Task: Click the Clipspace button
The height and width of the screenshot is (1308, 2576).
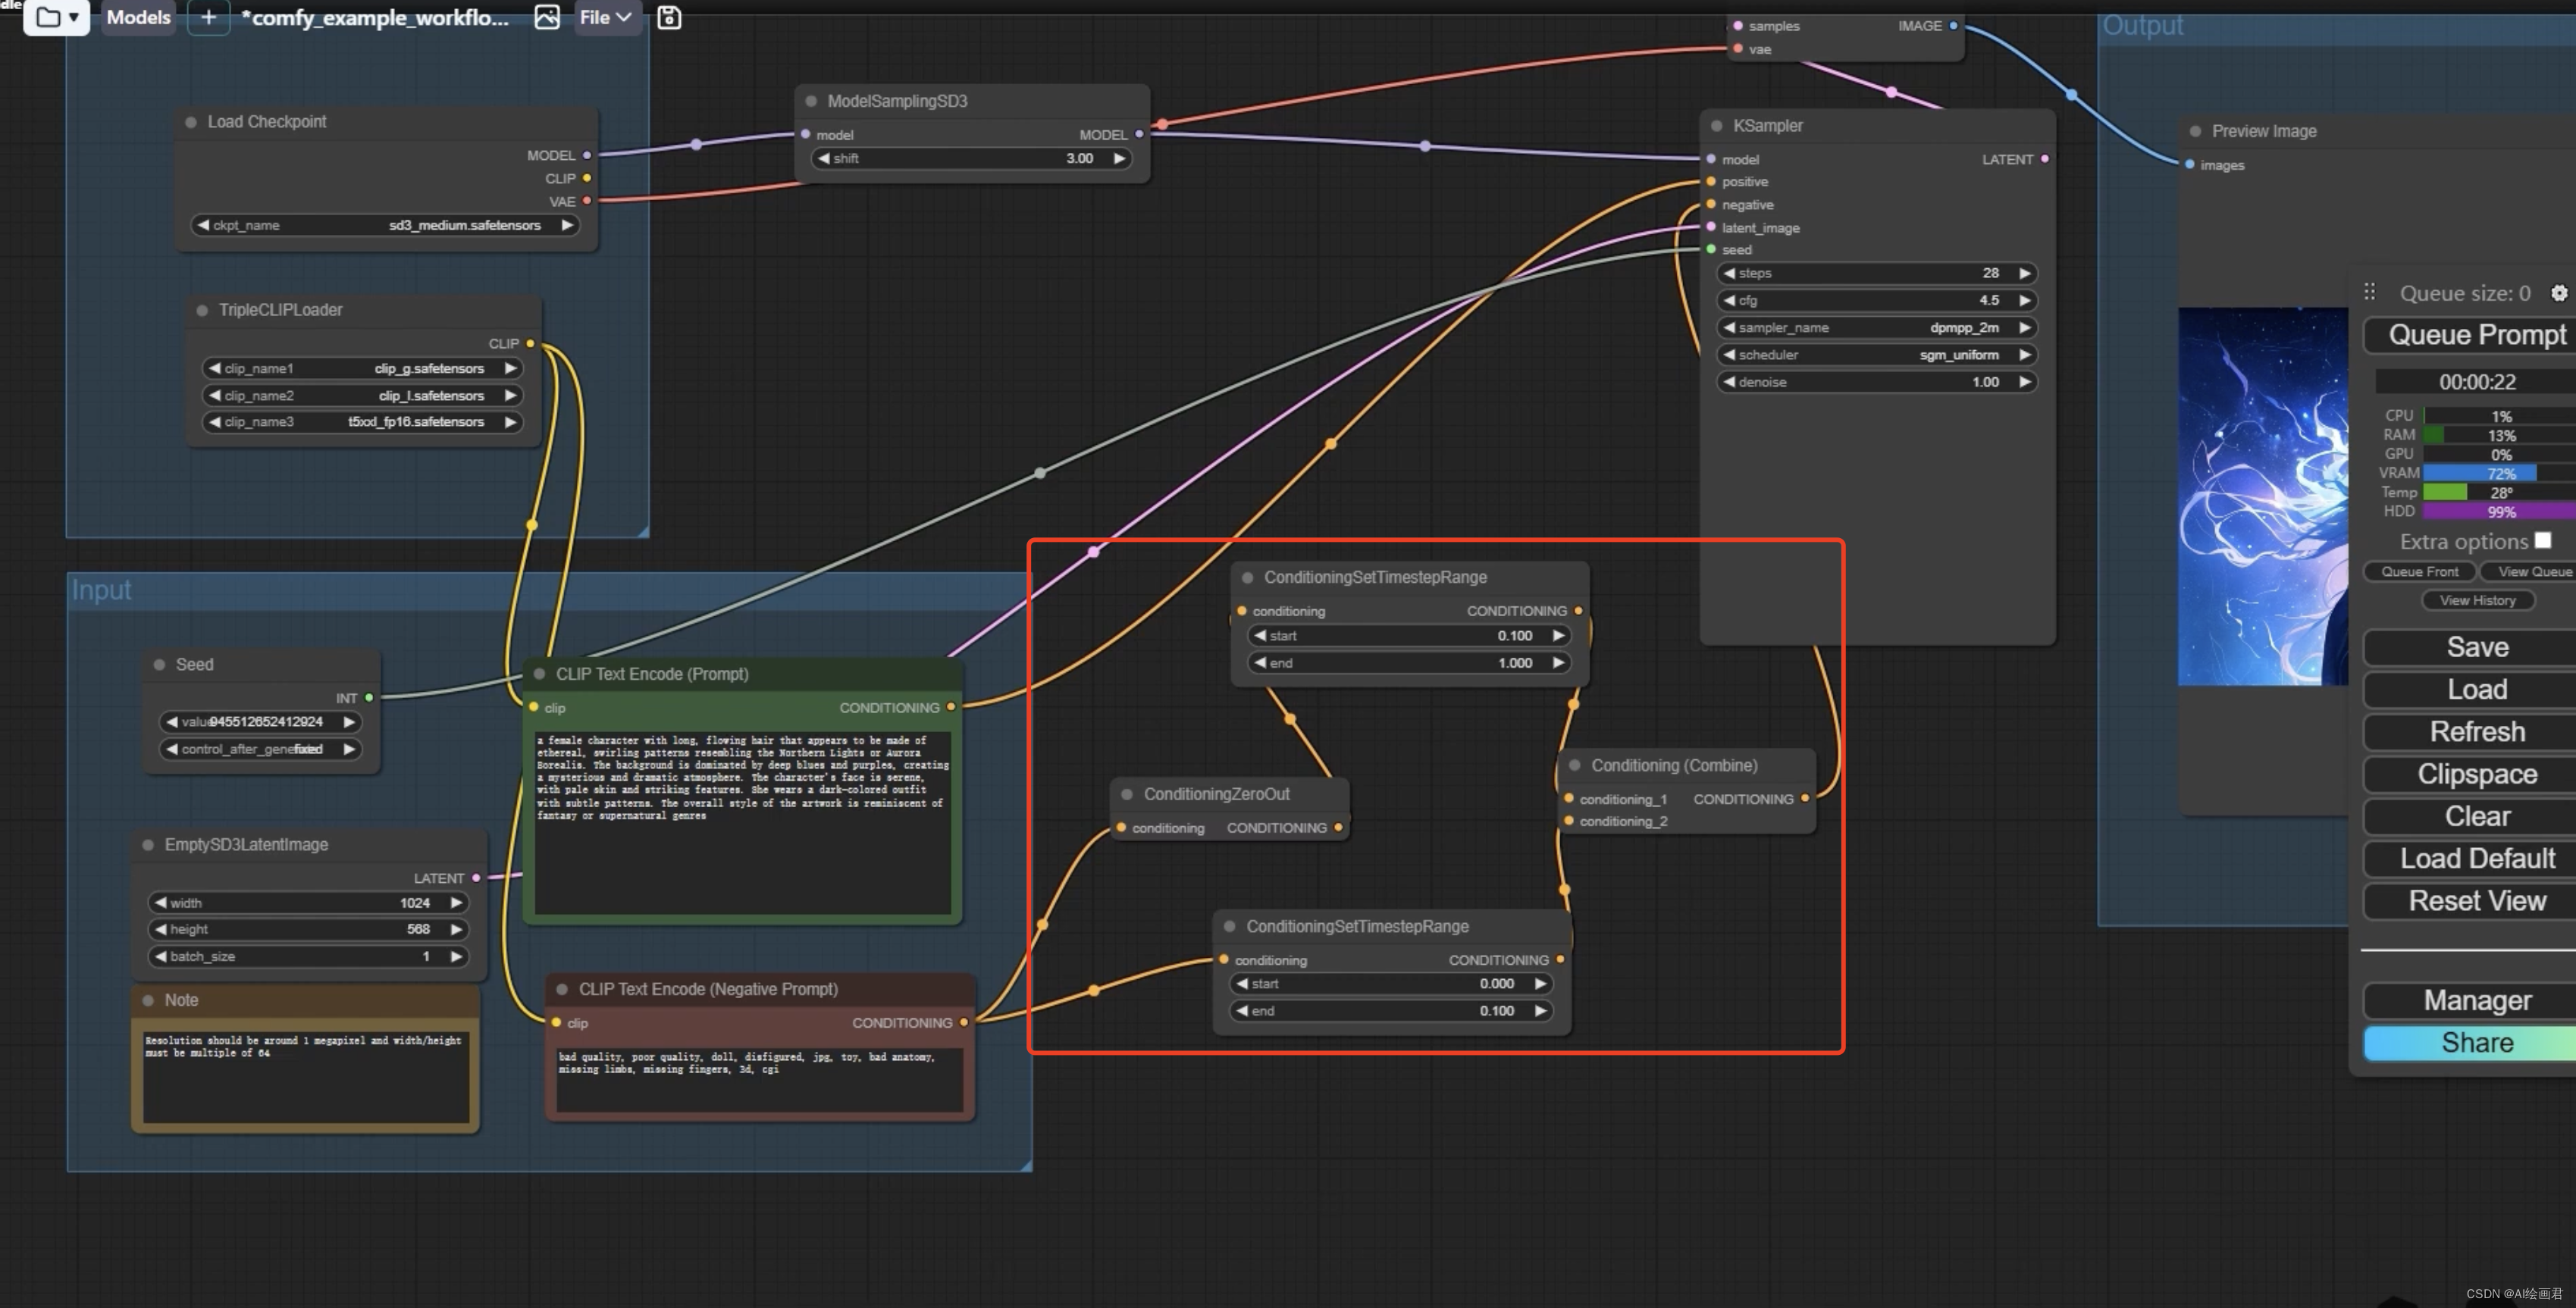Action: click(x=2476, y=772)
